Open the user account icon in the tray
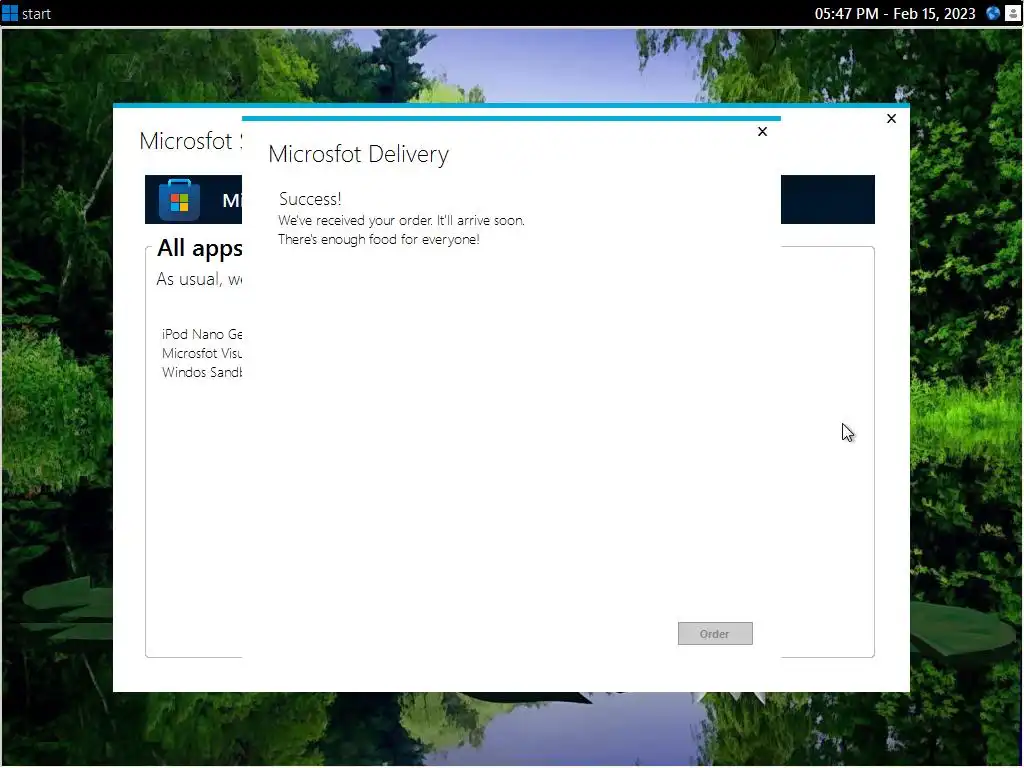The height and width of the screenshot is (768, 1024). (1012, 13)
